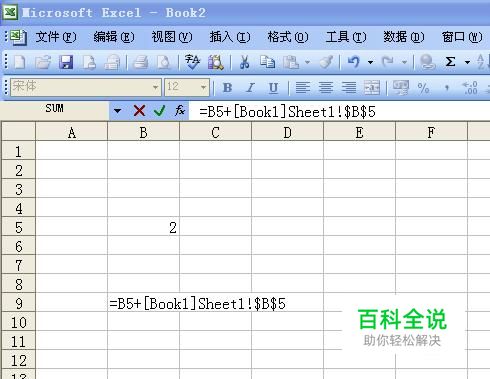Select column D header
This screenshot has width=490, height=379.
[x=287, y=133]
